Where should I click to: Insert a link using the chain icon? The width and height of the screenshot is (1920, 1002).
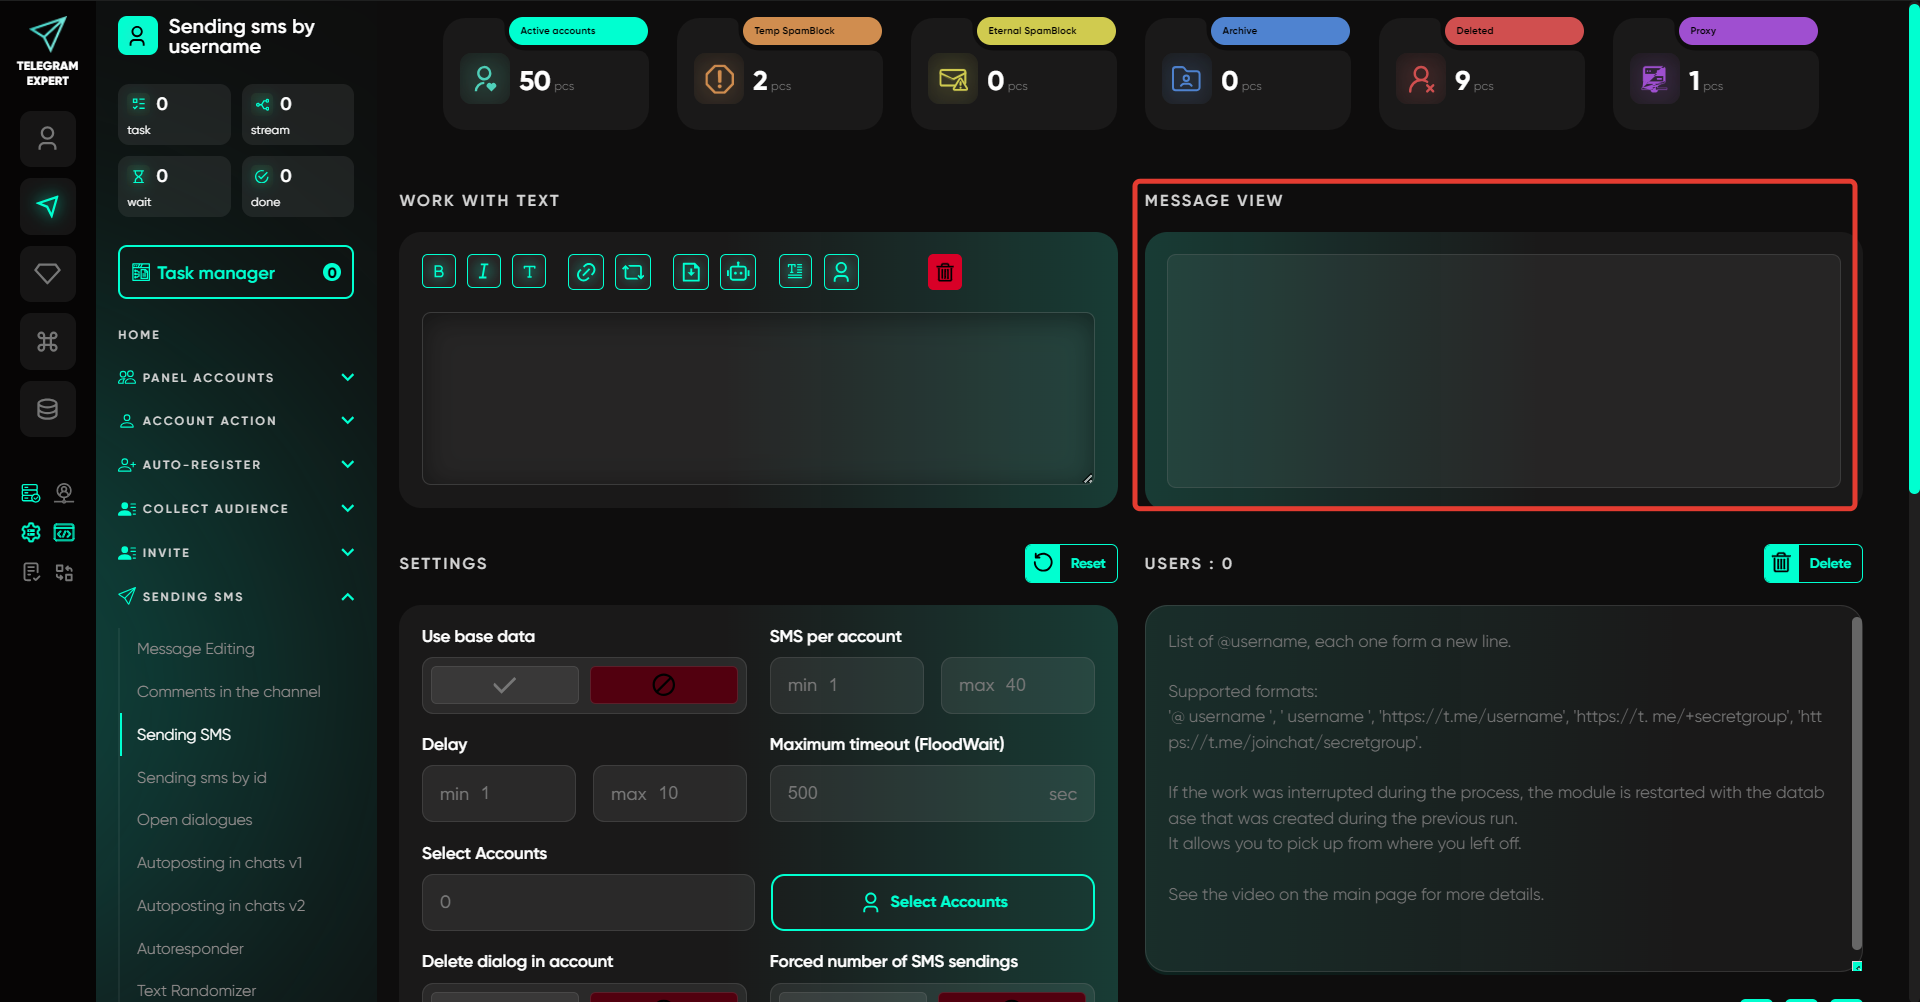(x=586, y=272)
